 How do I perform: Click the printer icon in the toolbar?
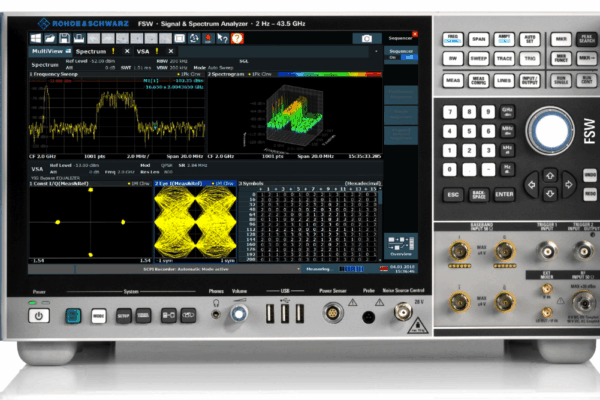point(79,38)
